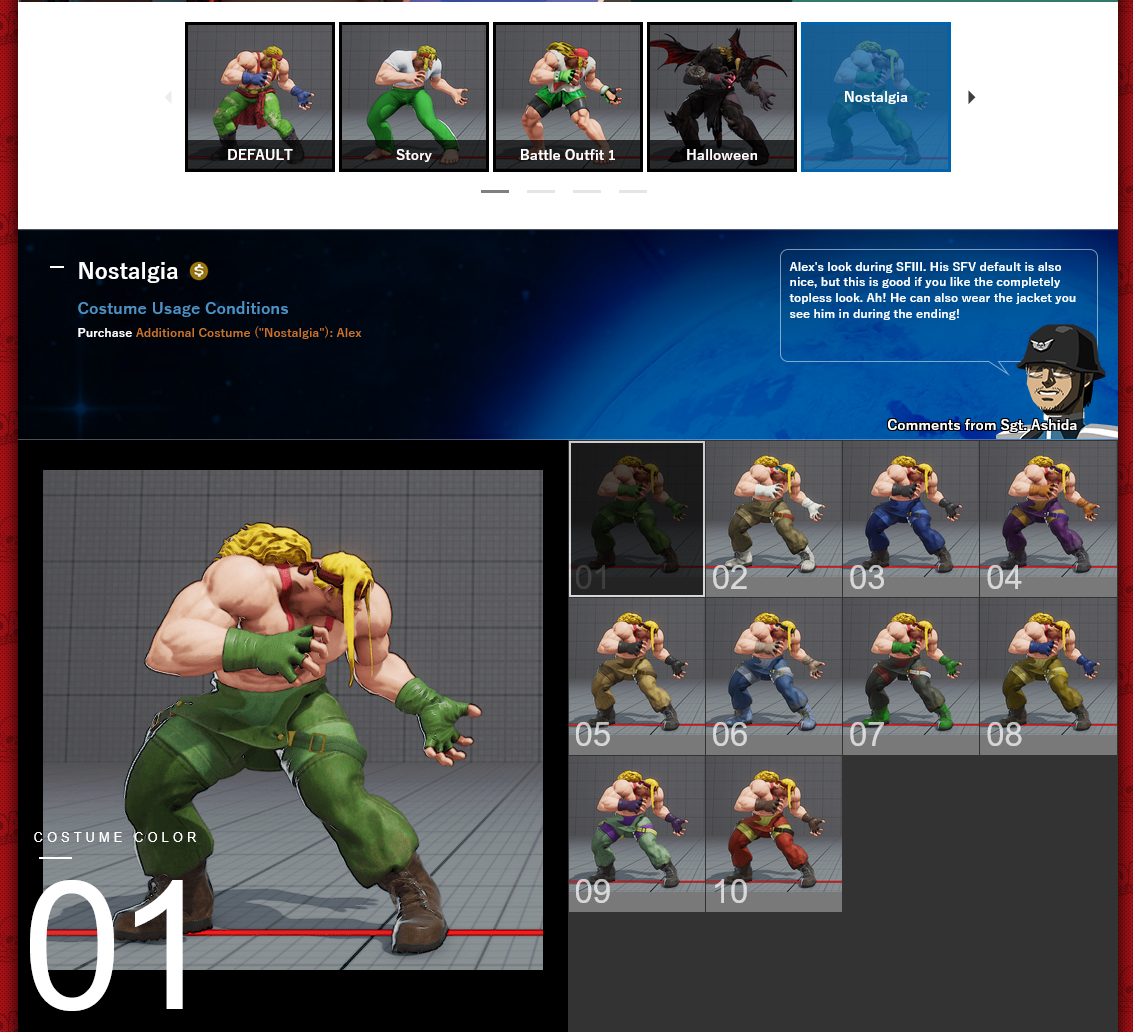Select the DEFAULT costume thumbnail
Image resolution: width=1133 pixels, height=1032 pixels.
click(x=259, y=97)
